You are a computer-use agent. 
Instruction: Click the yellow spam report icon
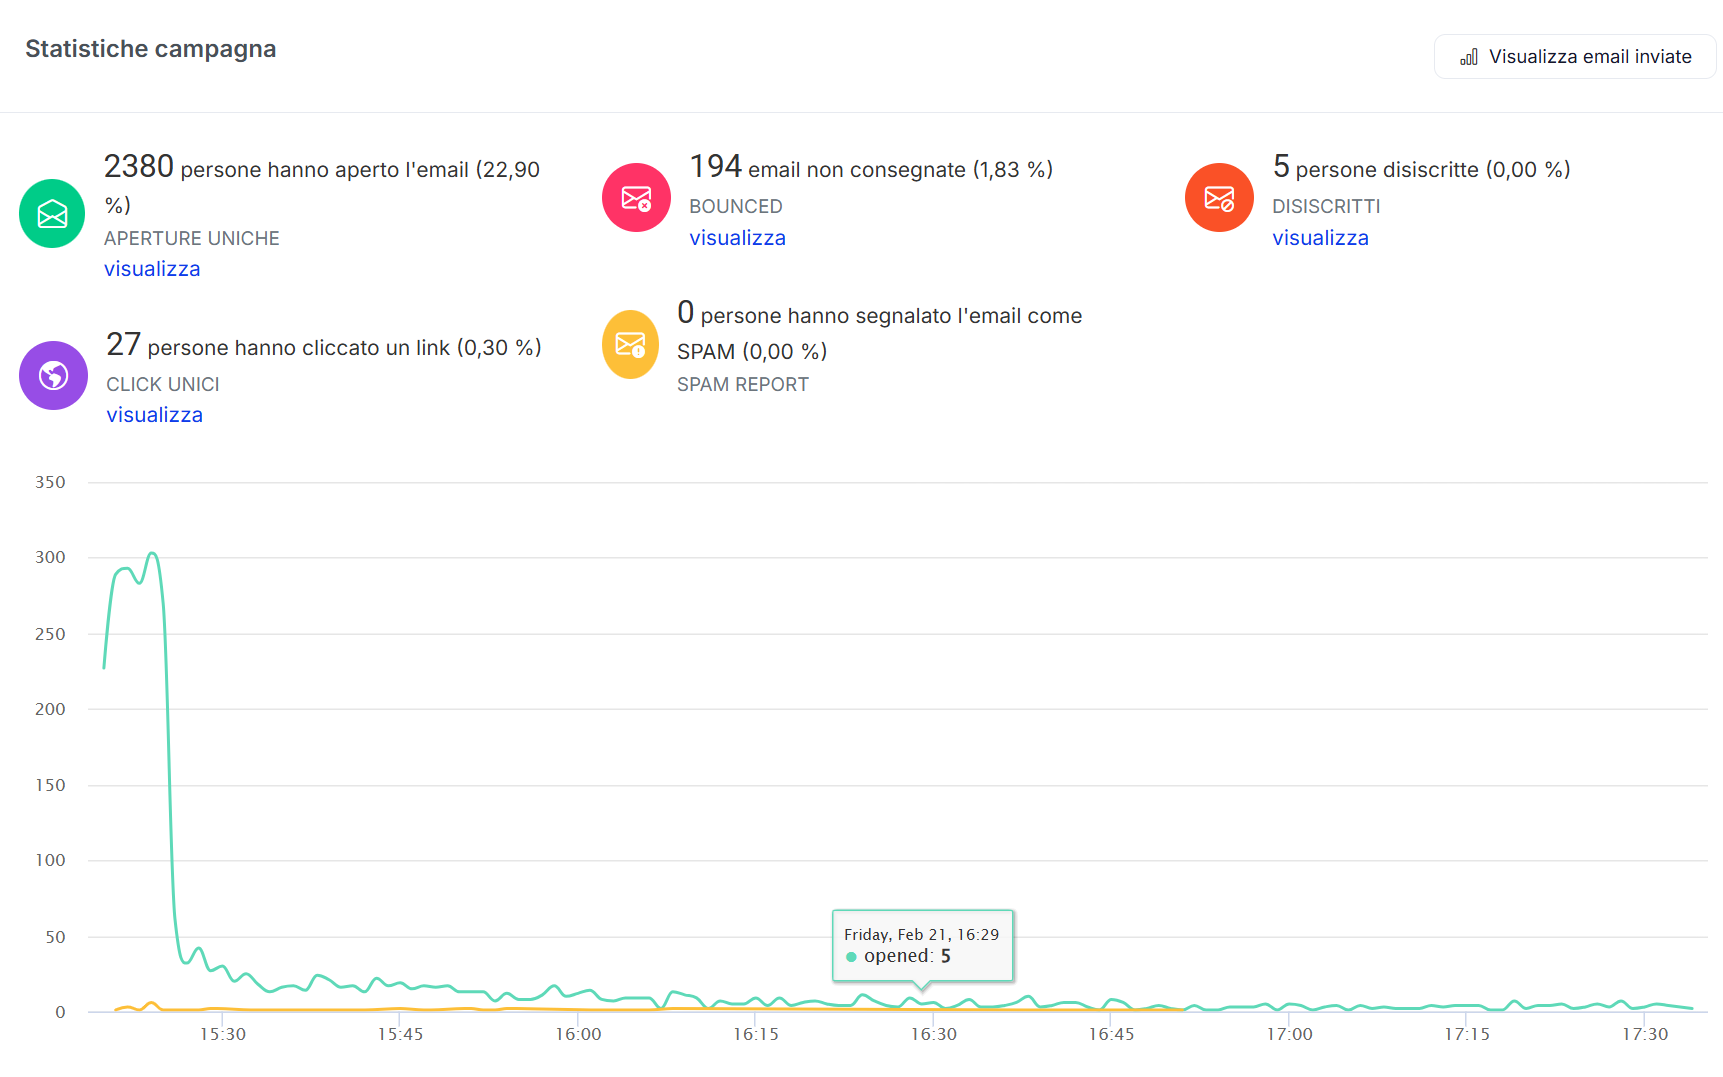click(630, 345)
